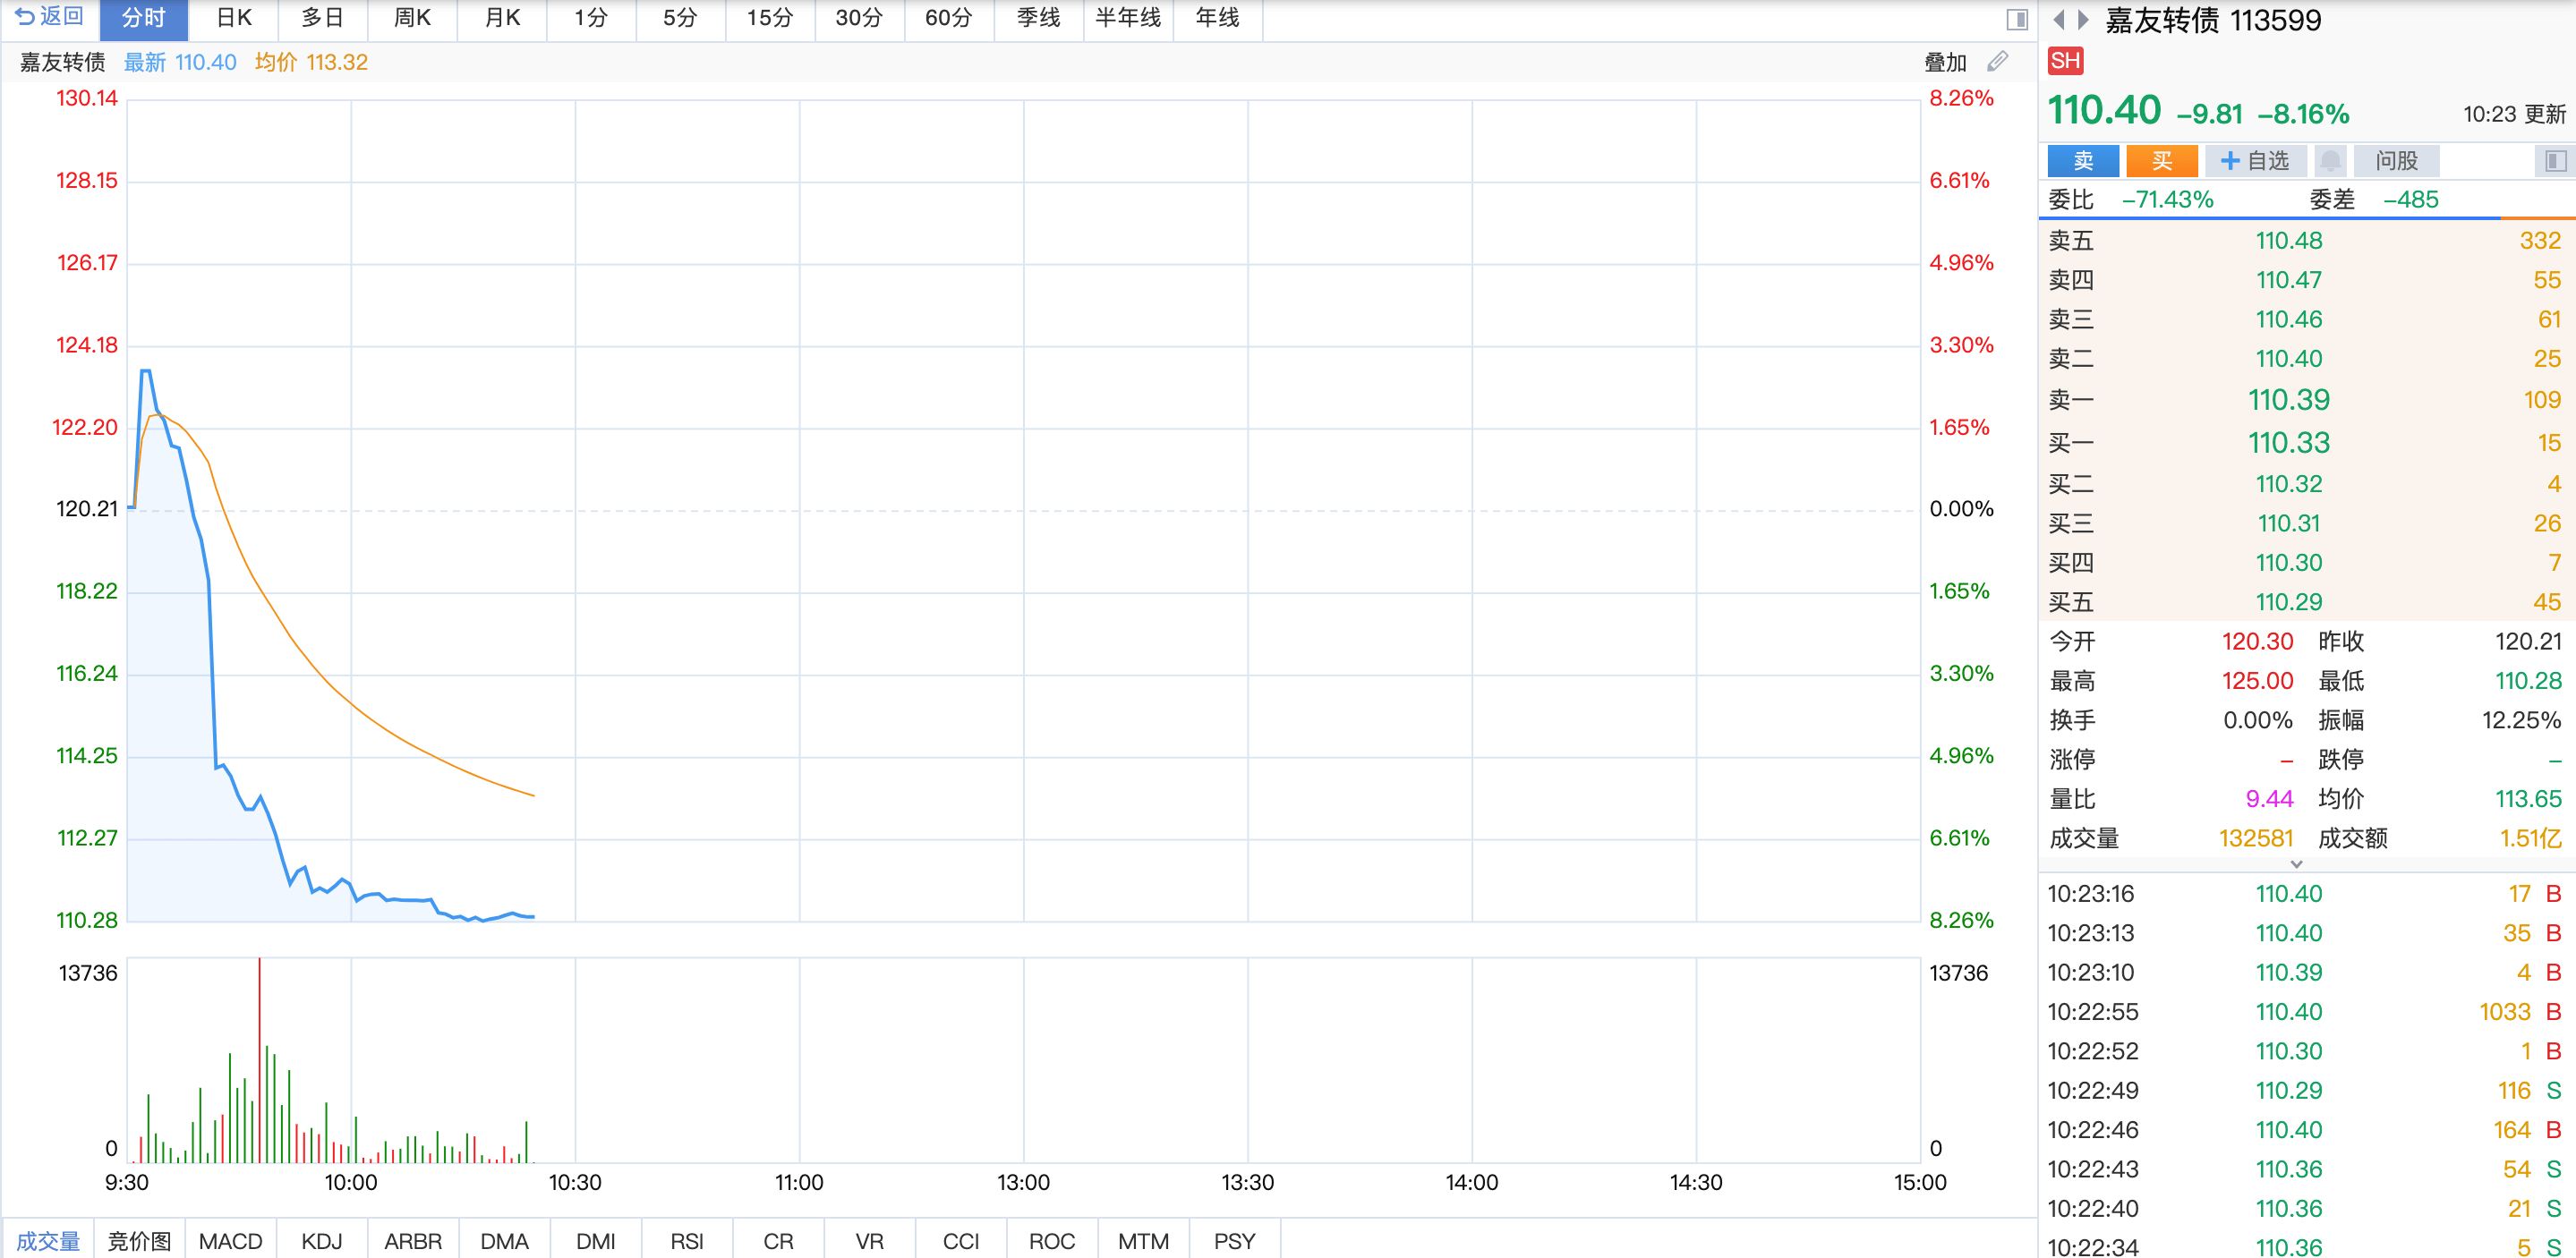
Task: Expand the quote details chevron
Action: 2297,864
